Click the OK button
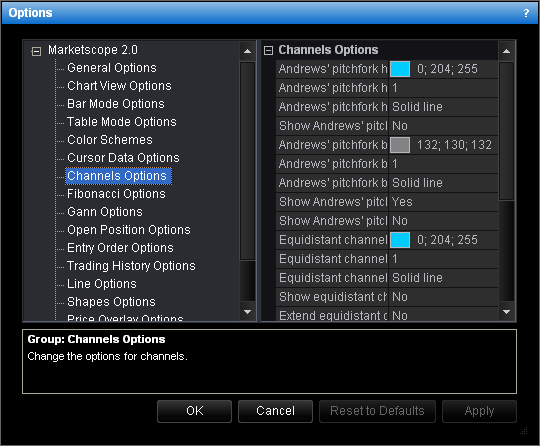 (195, 411)
